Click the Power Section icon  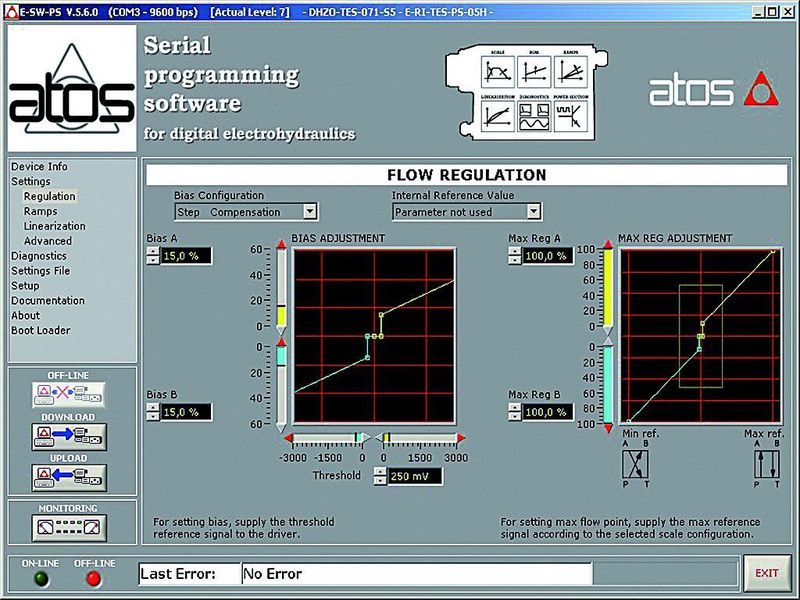click(x=570, y=116)
